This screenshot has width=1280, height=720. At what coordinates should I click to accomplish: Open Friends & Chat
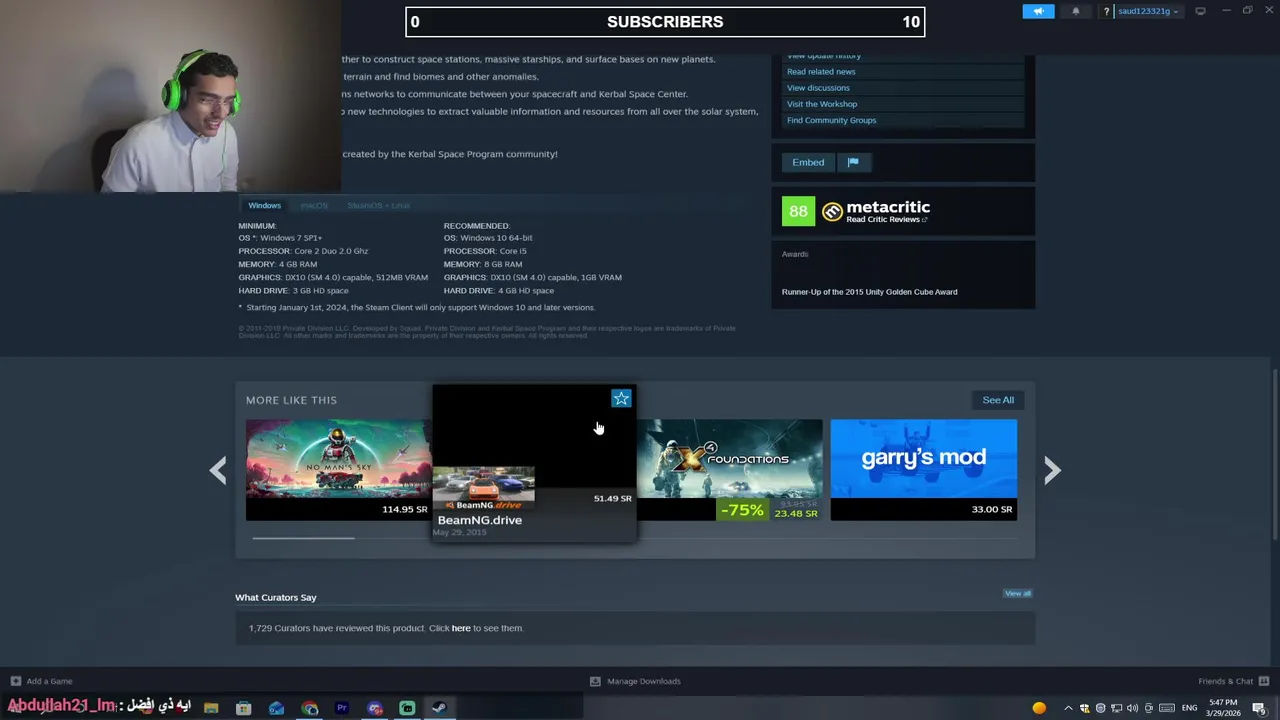pos(1226,681)
